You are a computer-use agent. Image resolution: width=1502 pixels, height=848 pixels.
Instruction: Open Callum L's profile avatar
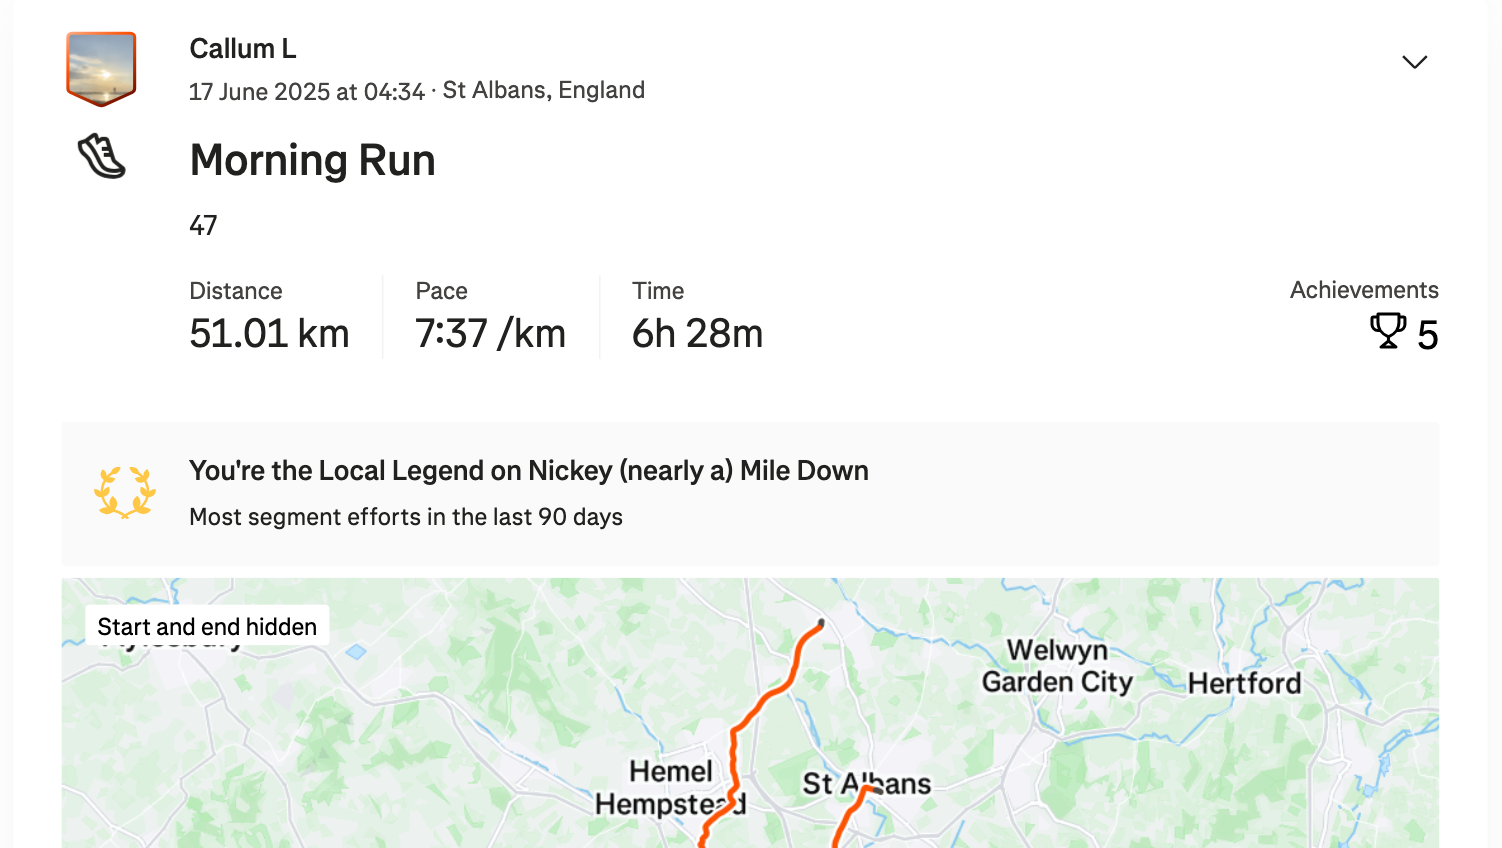coord(101,69)
